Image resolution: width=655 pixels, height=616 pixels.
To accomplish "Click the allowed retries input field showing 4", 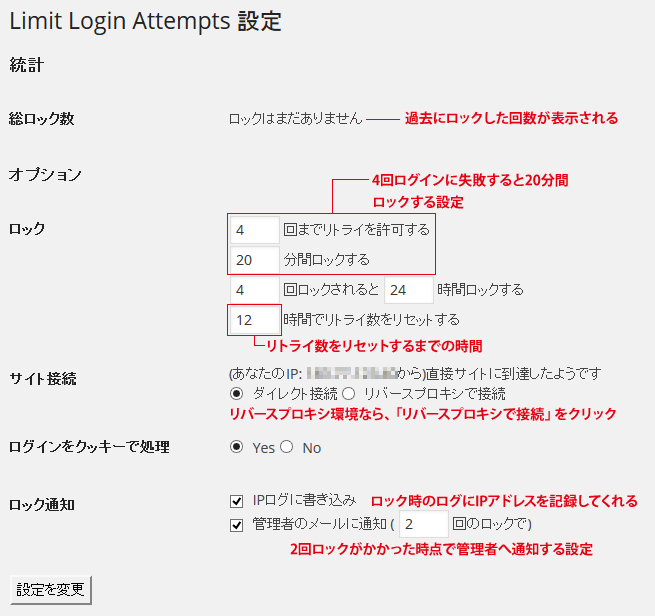I will pyautogui.click(x=254, y=230).
